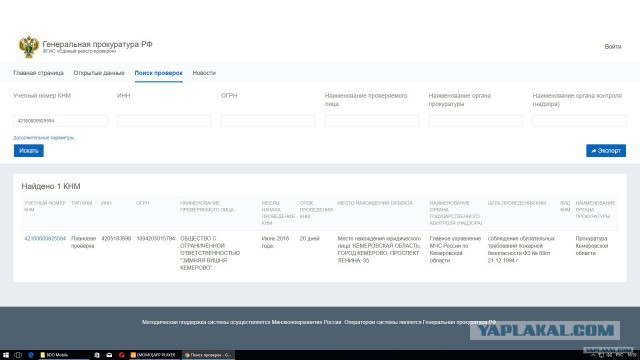Click the ОГРН table column header
Screen dimensions: 640x360
142,203
